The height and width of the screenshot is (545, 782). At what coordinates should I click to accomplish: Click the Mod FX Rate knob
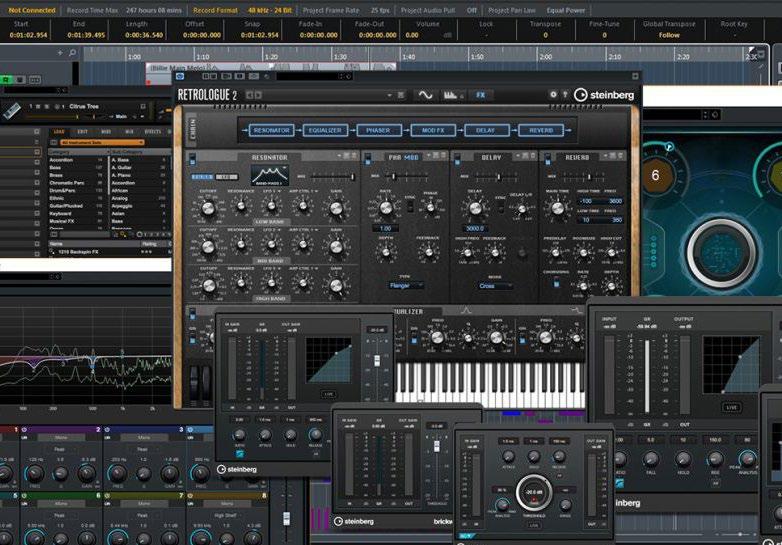tap(386, 207)
